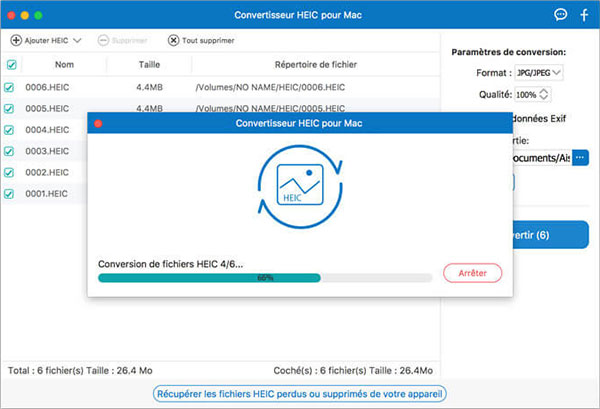
Task: Click the Convertir (6) button
Action: [x=550, y=235]
